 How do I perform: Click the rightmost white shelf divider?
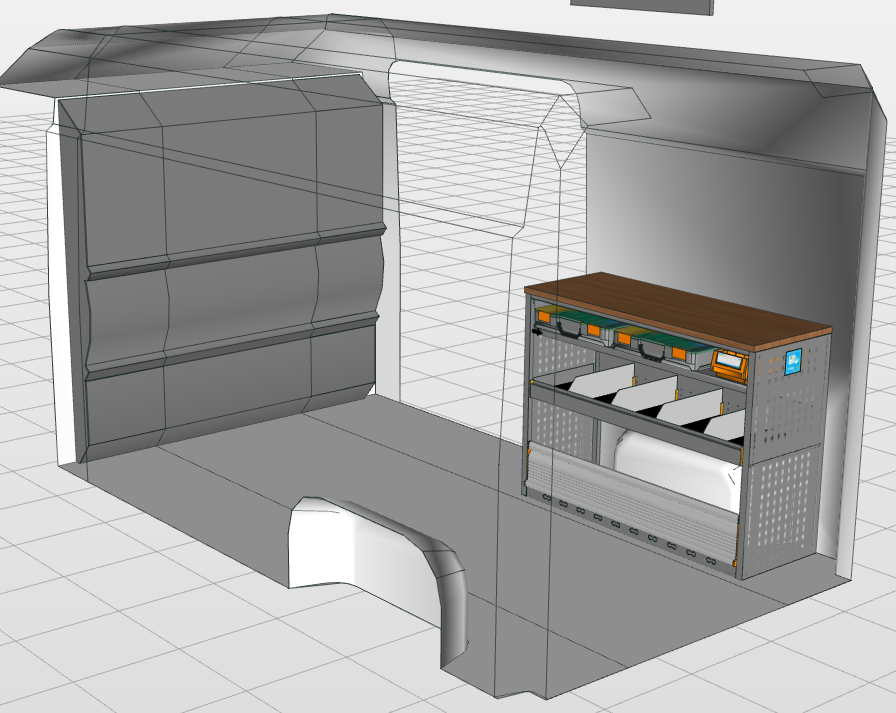click(727, 424)
